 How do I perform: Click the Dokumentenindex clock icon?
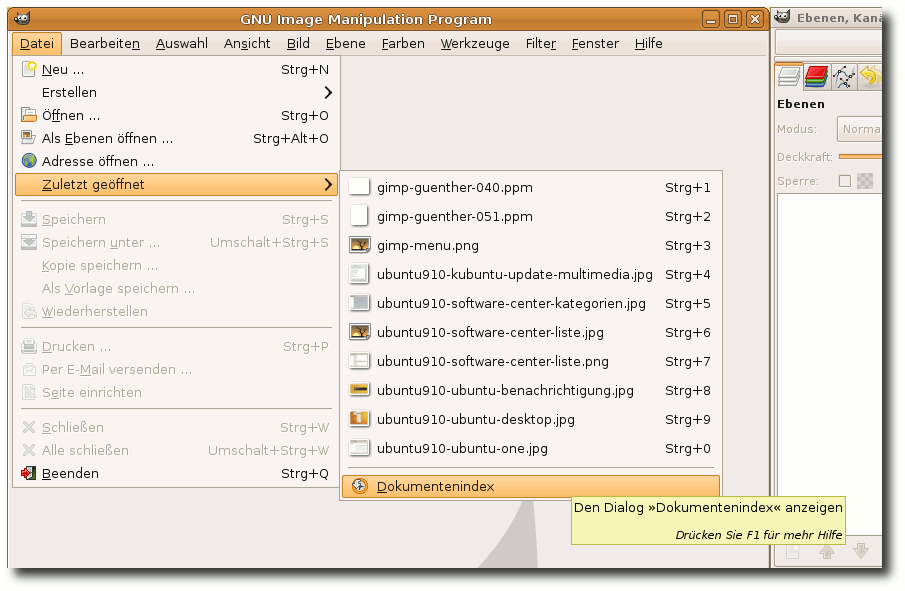point(360,487)
